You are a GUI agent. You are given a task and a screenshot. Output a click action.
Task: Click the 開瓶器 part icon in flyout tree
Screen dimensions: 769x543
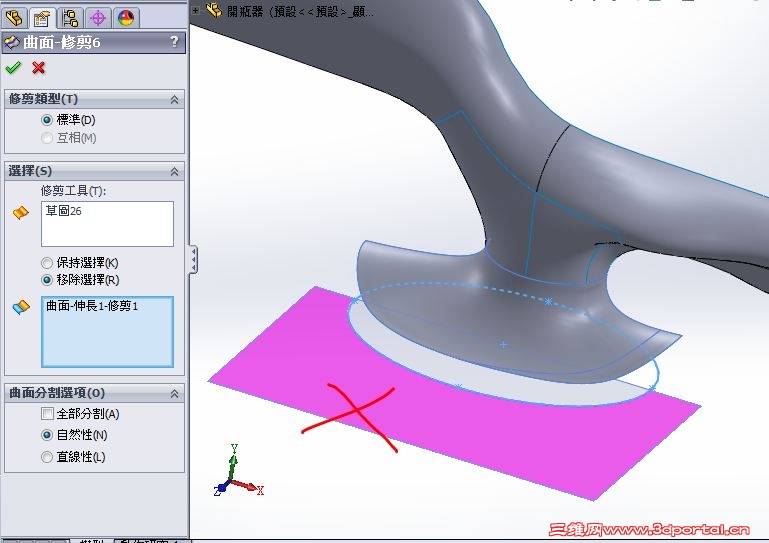214,10
